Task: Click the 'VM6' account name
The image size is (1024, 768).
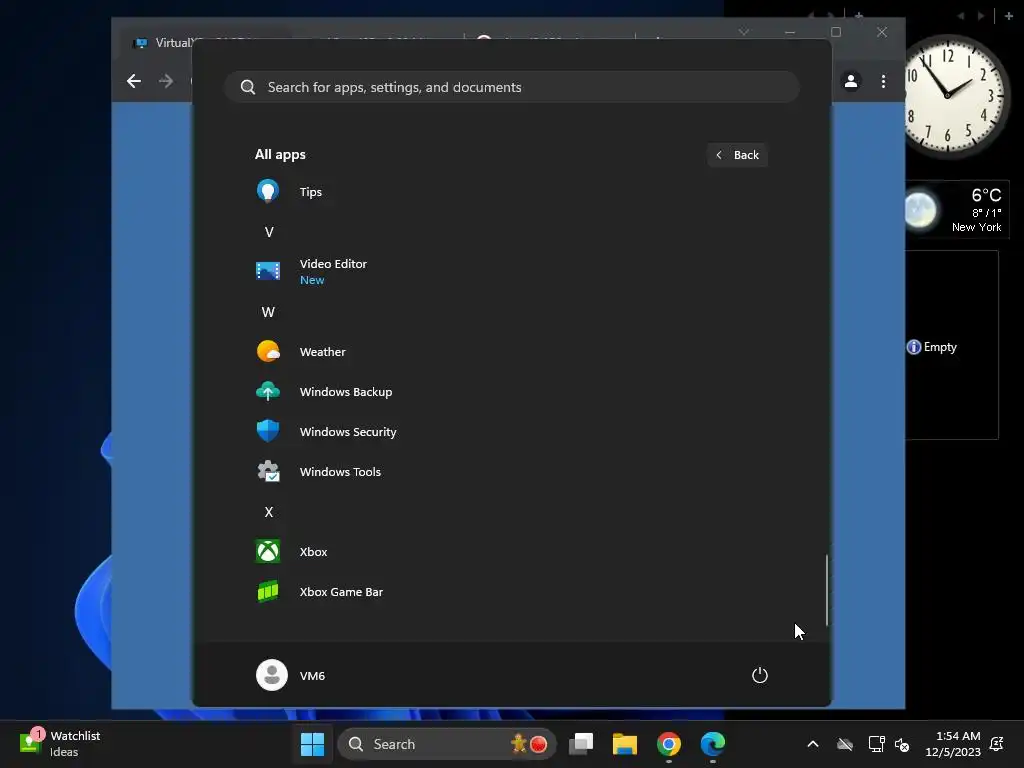Action: point(312,675)
